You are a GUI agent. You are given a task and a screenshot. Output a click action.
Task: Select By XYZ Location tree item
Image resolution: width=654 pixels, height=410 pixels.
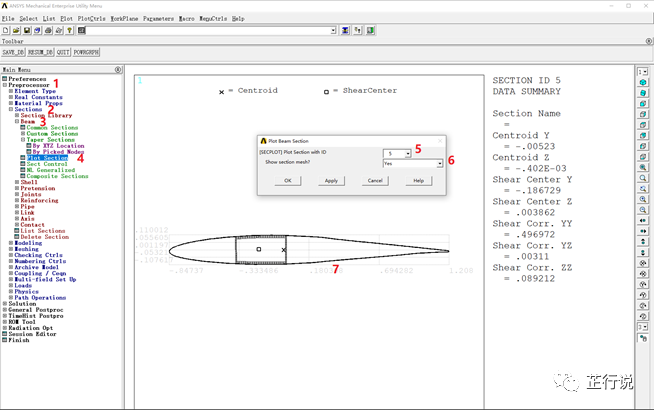coord(58,146)
